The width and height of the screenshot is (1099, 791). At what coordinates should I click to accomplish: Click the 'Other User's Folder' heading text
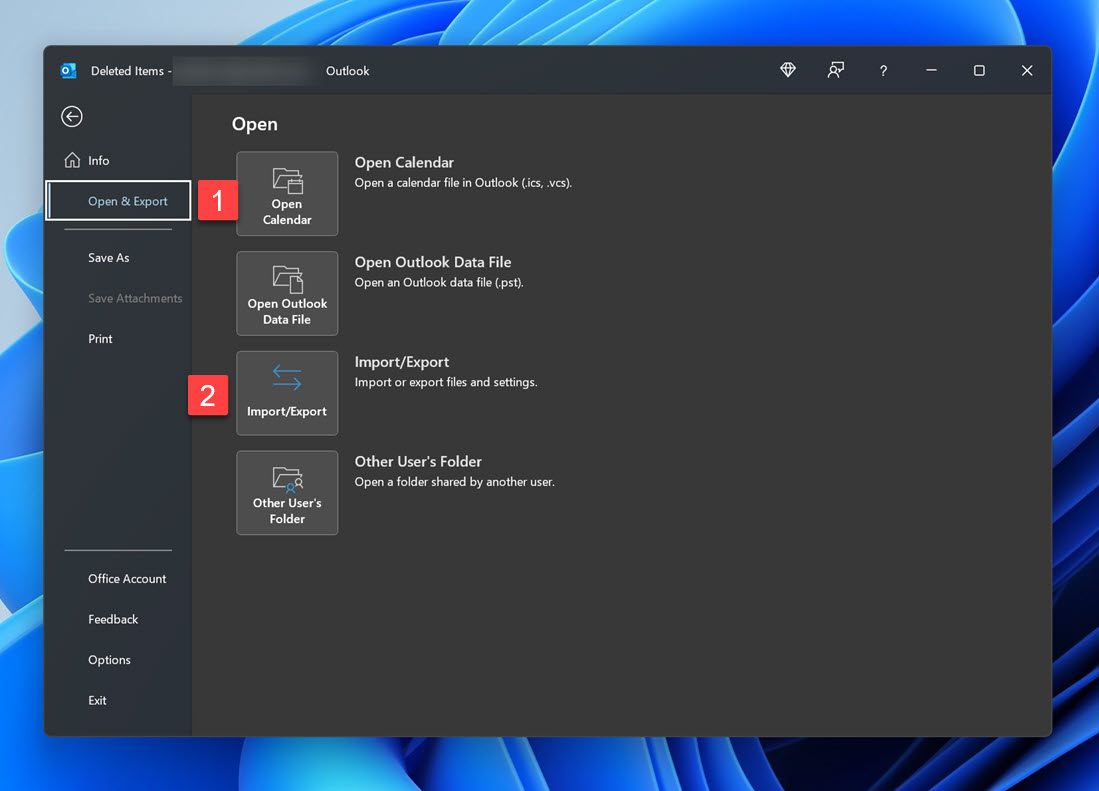pyautogui.click(x=418, y=462)
